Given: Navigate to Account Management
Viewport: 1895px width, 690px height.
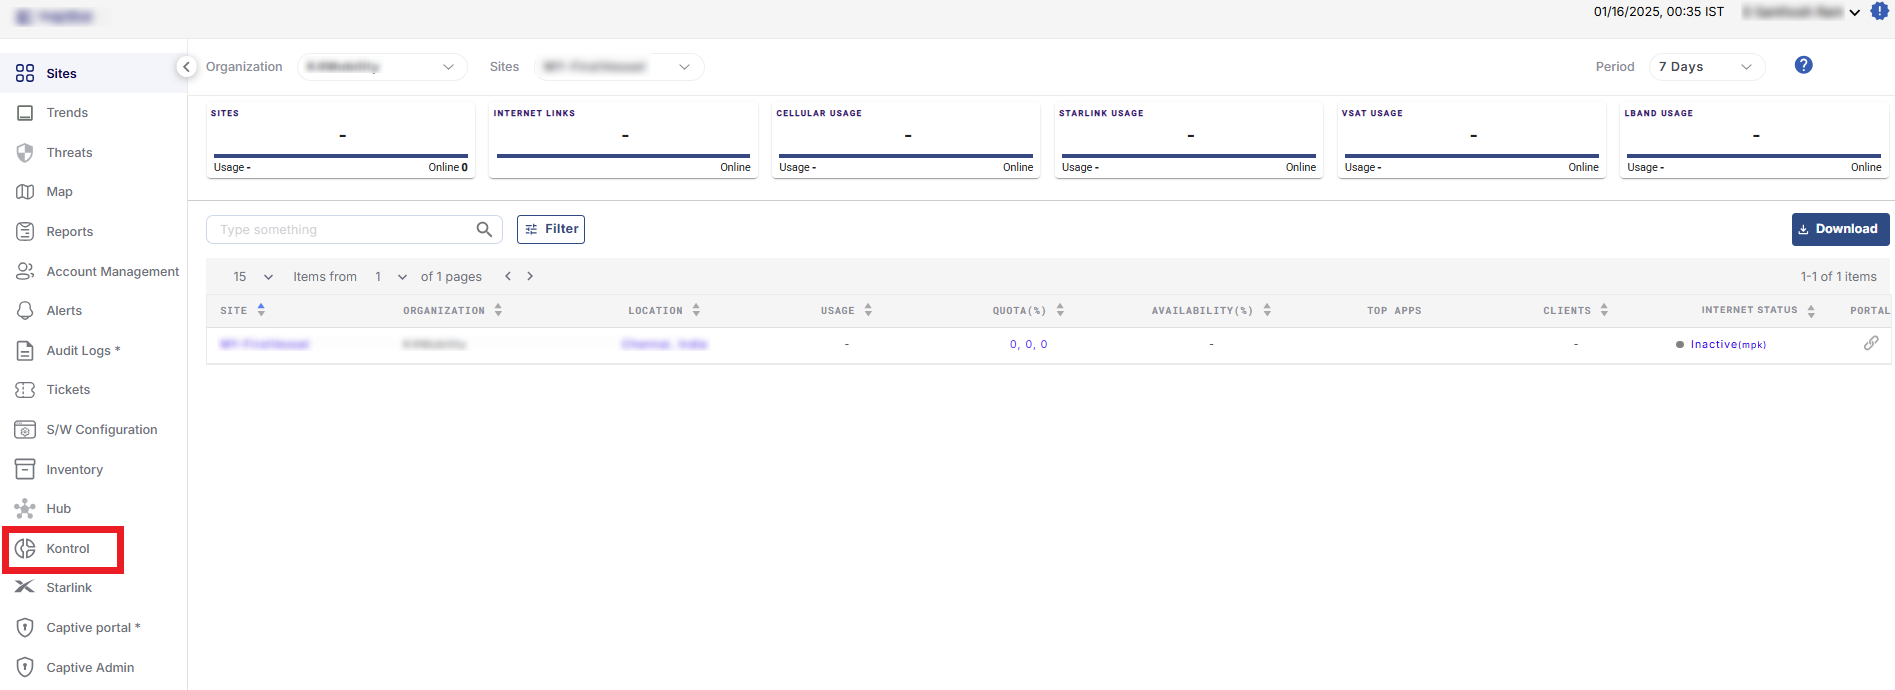Looking at the screenshot, I should click(x=112, y=271).
